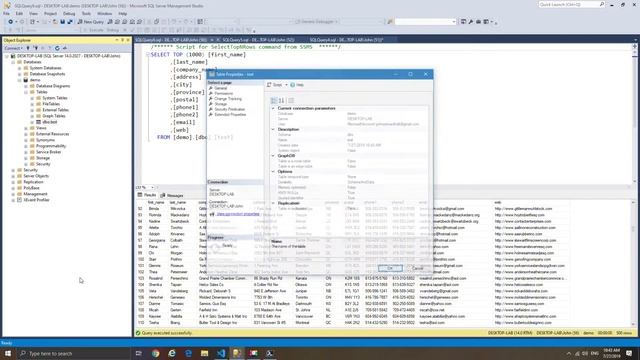The width and height of the screenshot is (640, 360).
Task: Select XEvent Profiler node
Action: (x=36, y=200)
